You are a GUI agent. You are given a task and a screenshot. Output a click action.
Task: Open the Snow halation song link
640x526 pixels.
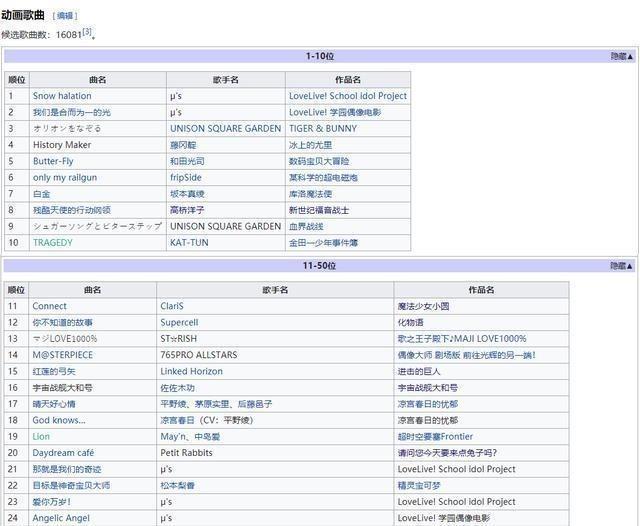pyautogui.click(x=62, y=96)
